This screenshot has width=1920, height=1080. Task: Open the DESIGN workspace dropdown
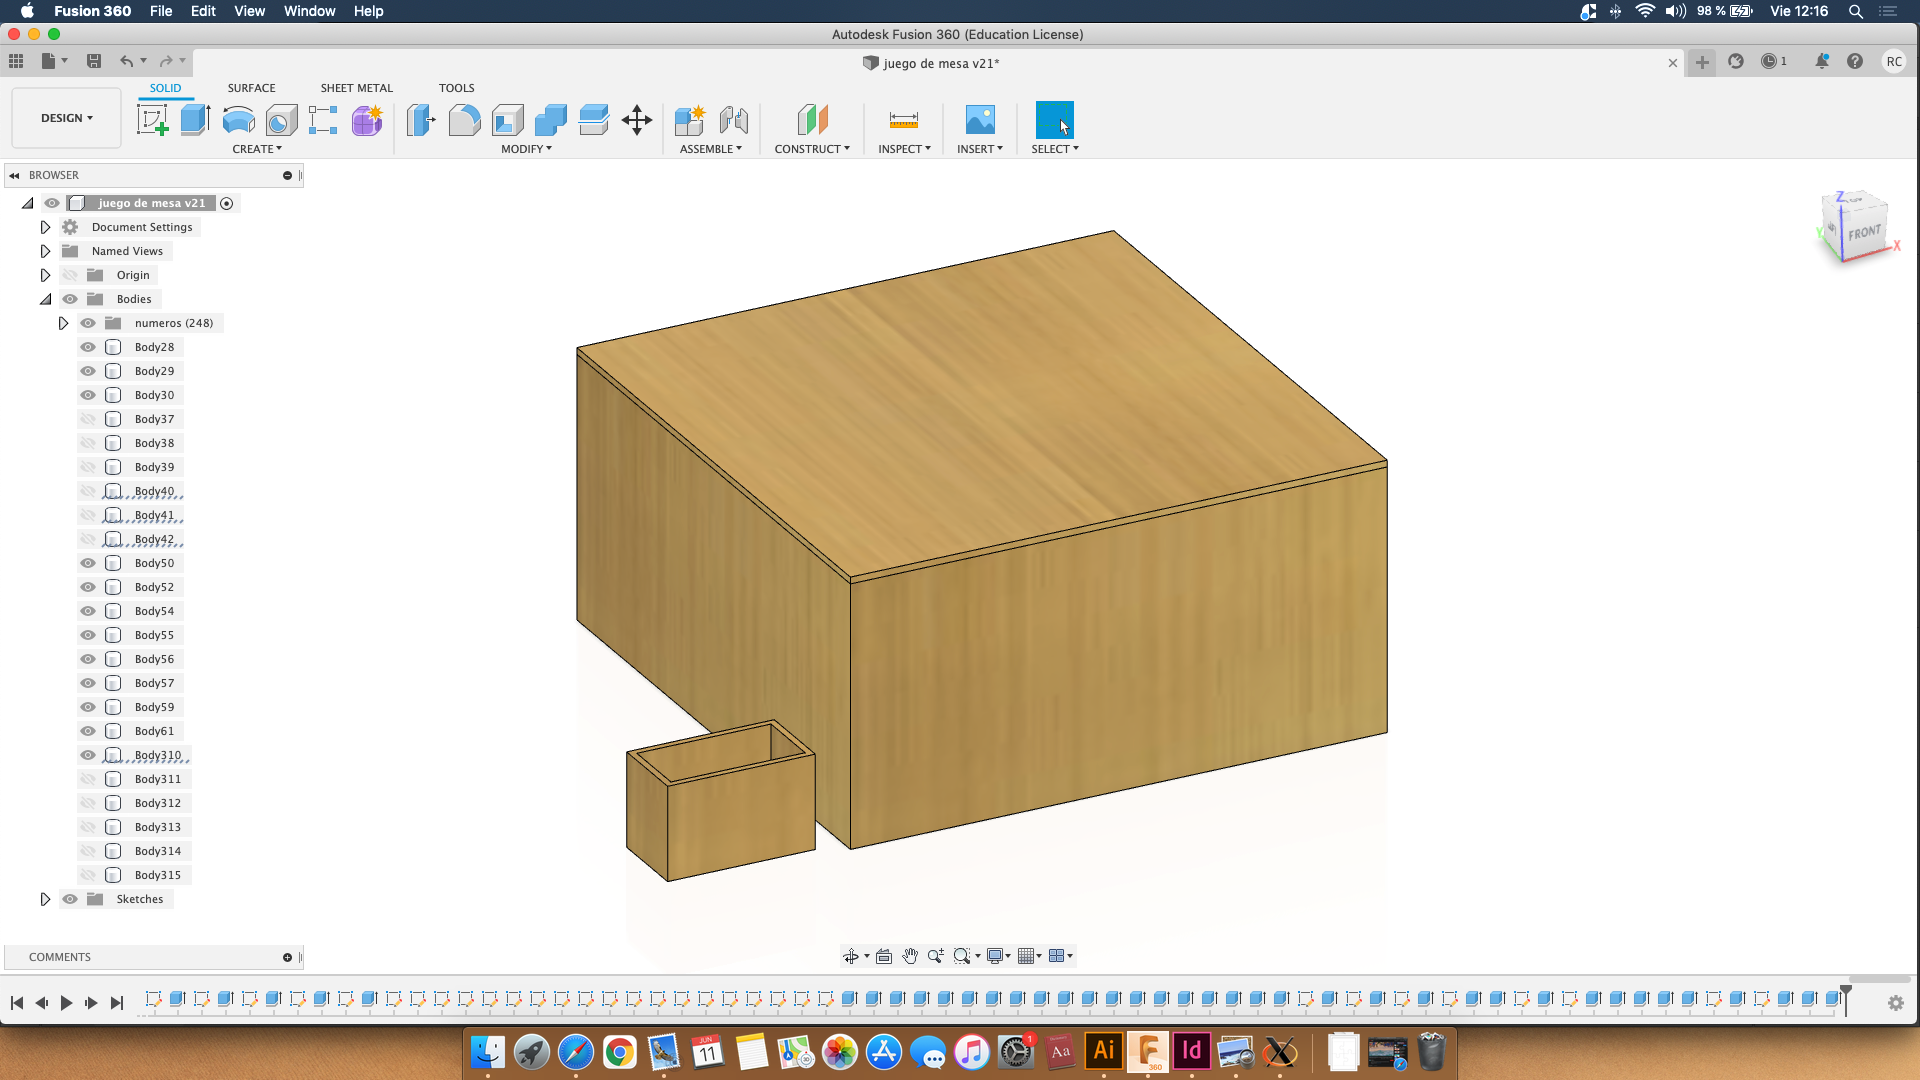click(66, 118)
